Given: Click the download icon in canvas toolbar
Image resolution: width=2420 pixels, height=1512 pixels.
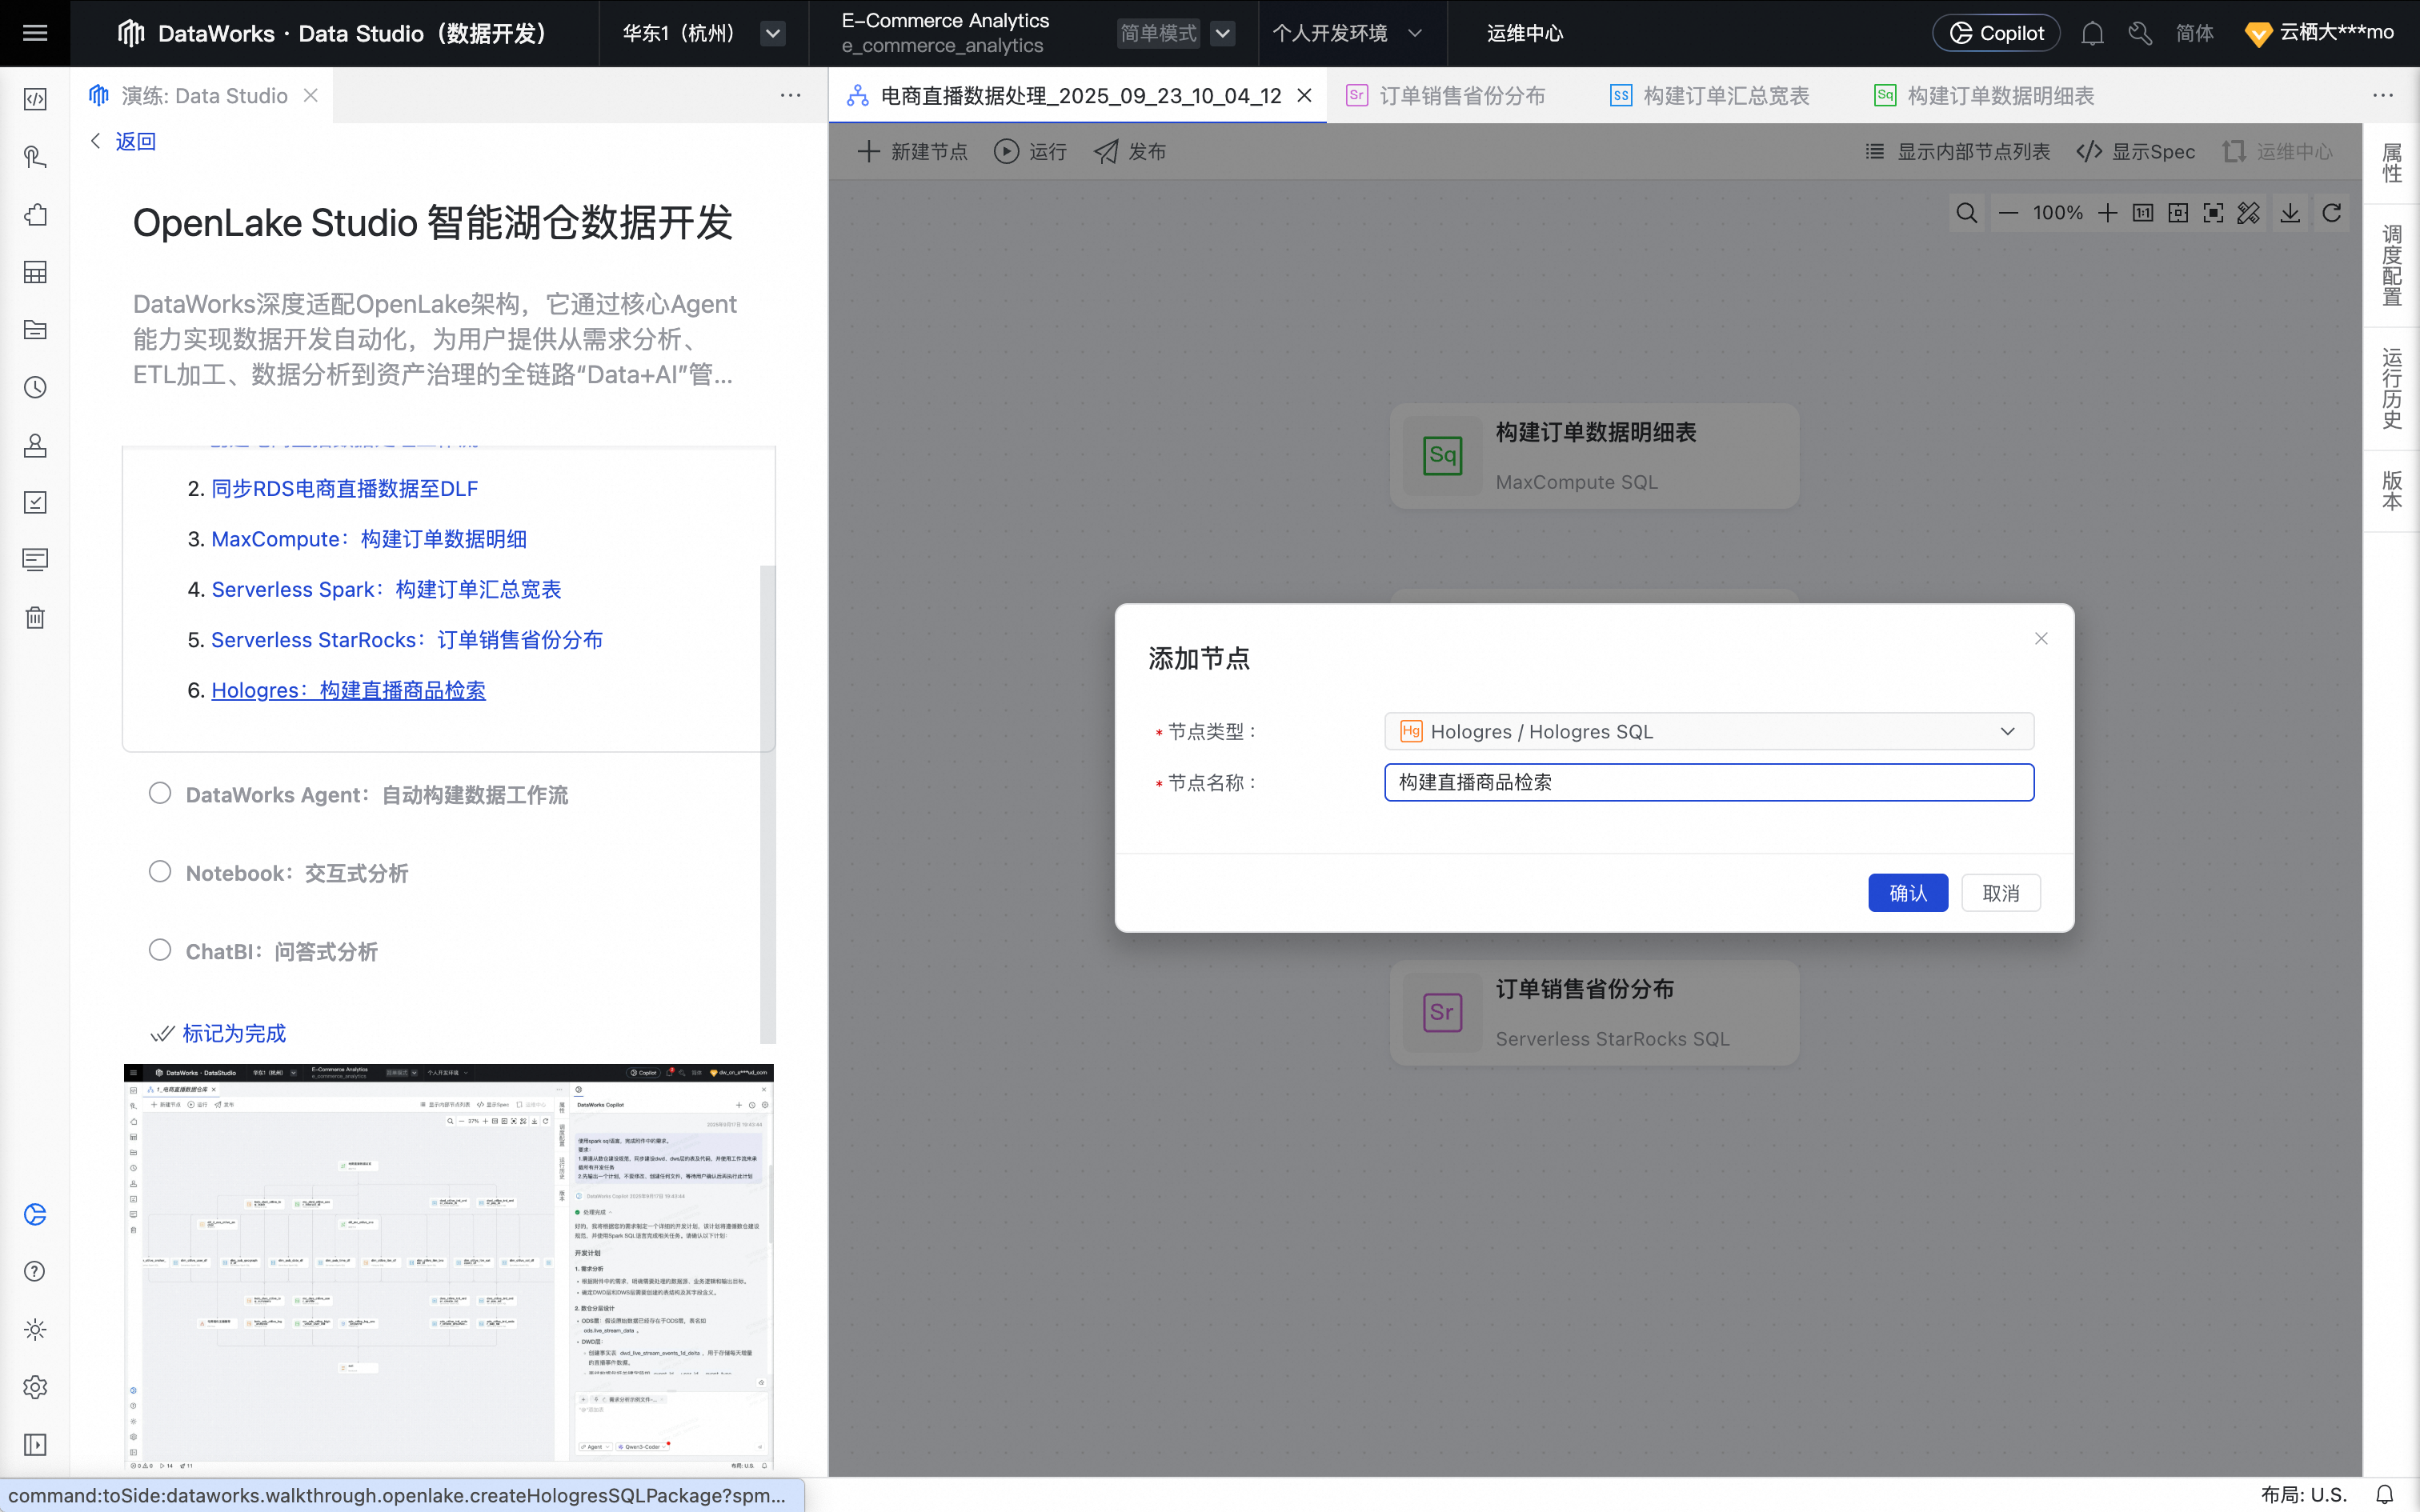Looking at the screenshot, I should click(2290, 213).
